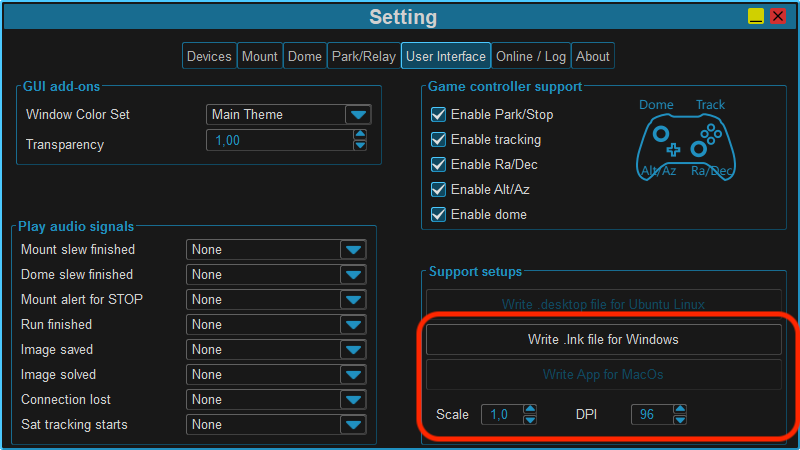Increase DPI value using up arrow

click(x=680, y=409)
